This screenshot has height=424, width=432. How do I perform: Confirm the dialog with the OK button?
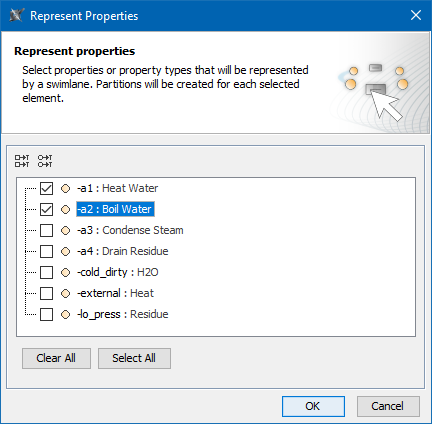click(x=313, y=406)
